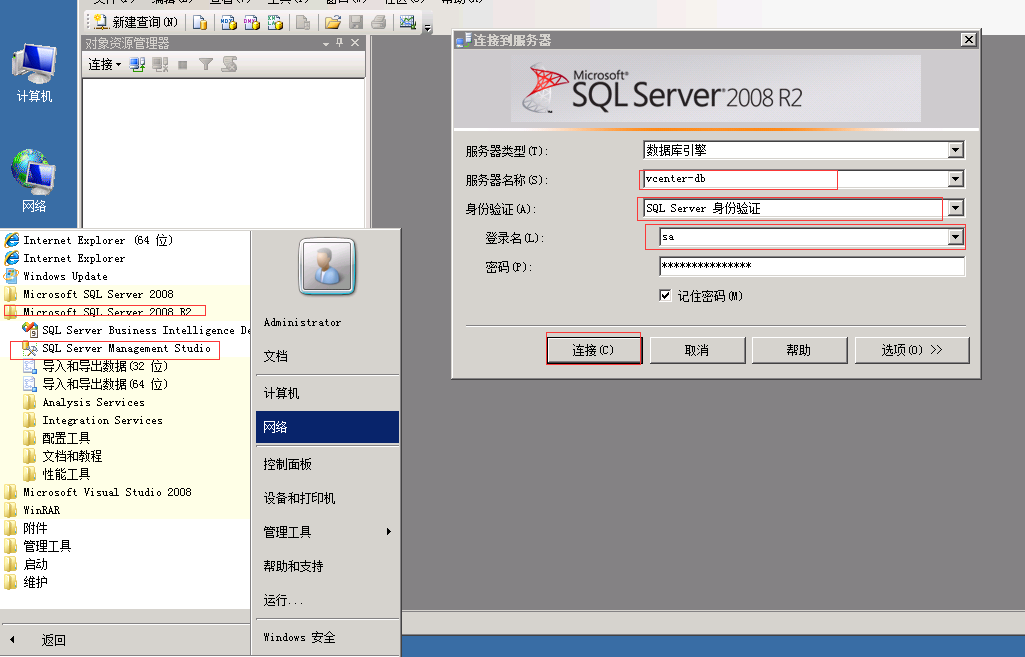Open the Administrator folder link
Viewport: 1025px width, 657px height.
coord(303,322)
